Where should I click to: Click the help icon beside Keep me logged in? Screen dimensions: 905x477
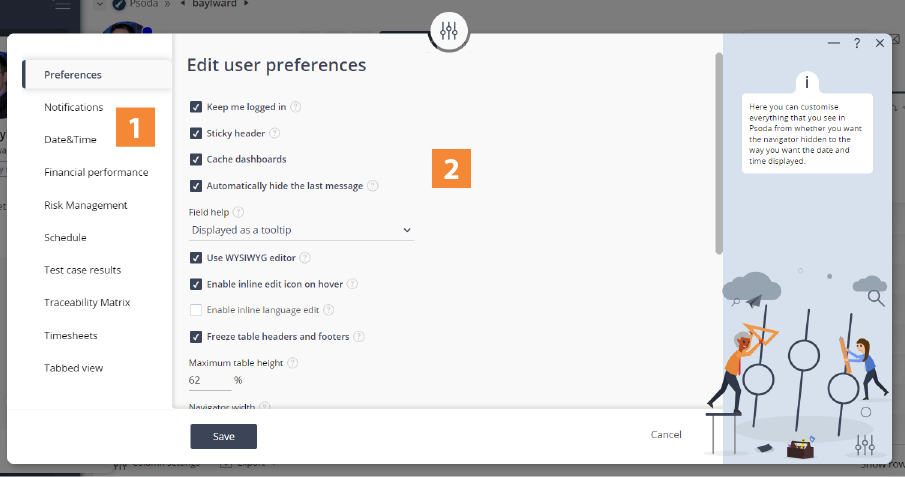(x=296, y=107)
